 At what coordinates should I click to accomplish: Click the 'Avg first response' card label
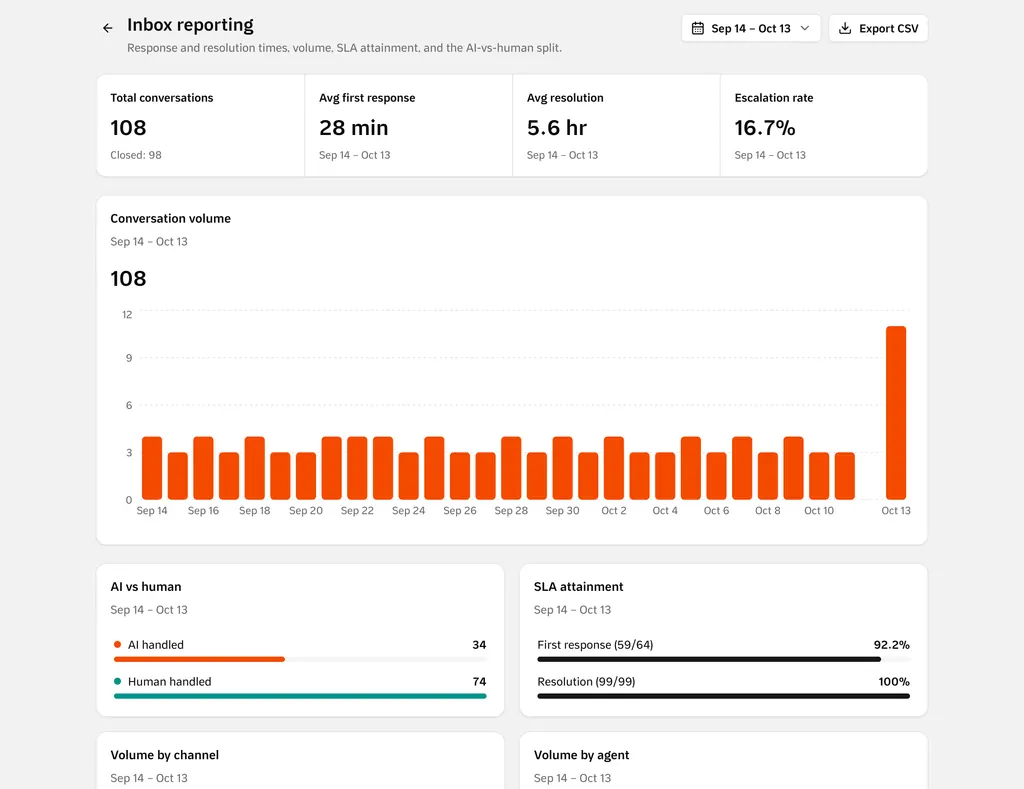(x=366, y=97)
